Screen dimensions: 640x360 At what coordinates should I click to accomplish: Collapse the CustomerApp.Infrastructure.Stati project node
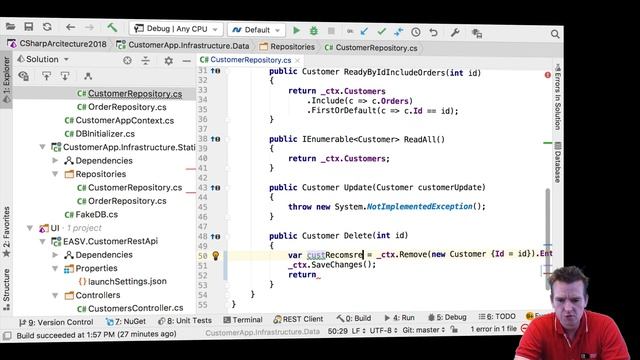click(42, 147)
